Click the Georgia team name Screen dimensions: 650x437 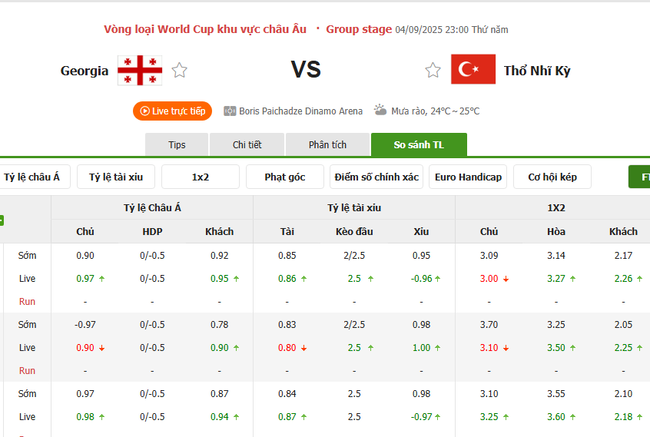pos(84,71)
